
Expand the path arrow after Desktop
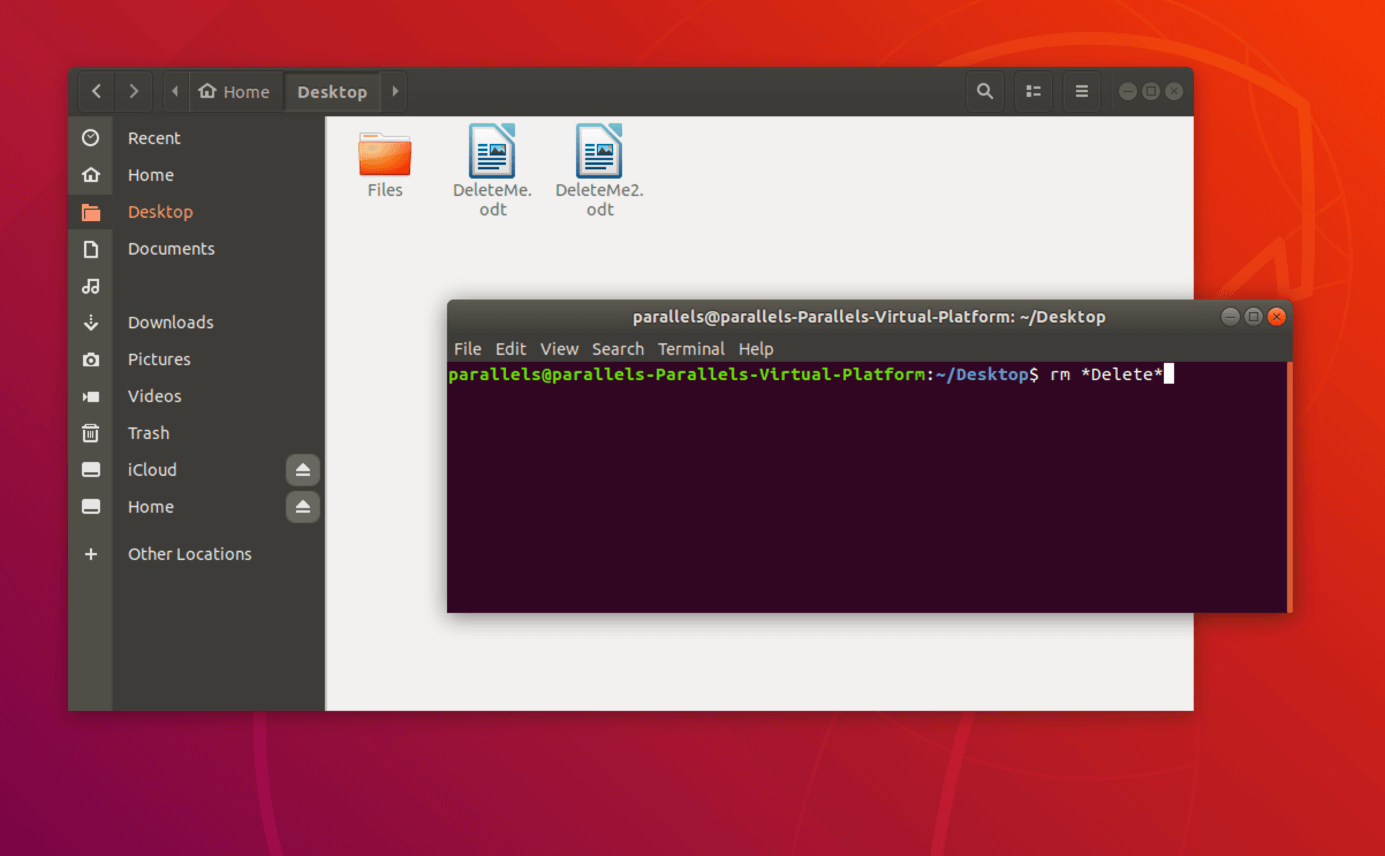tap(394, 91)
